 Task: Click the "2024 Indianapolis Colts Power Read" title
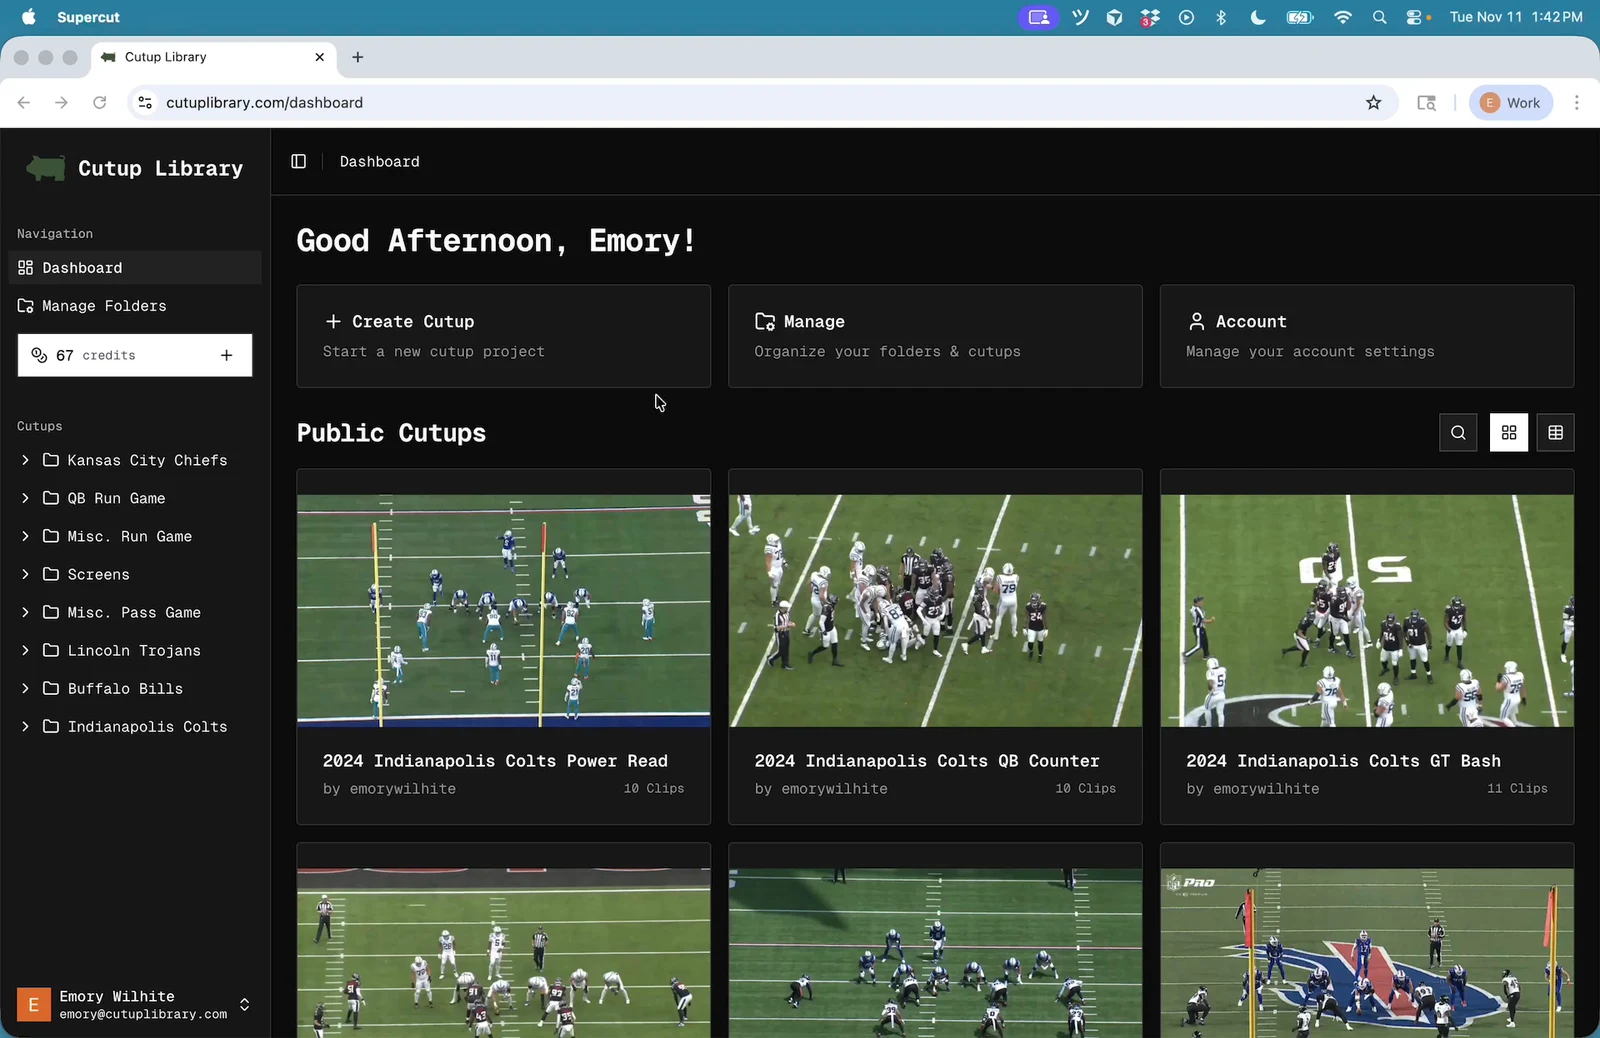coord(495,761)
